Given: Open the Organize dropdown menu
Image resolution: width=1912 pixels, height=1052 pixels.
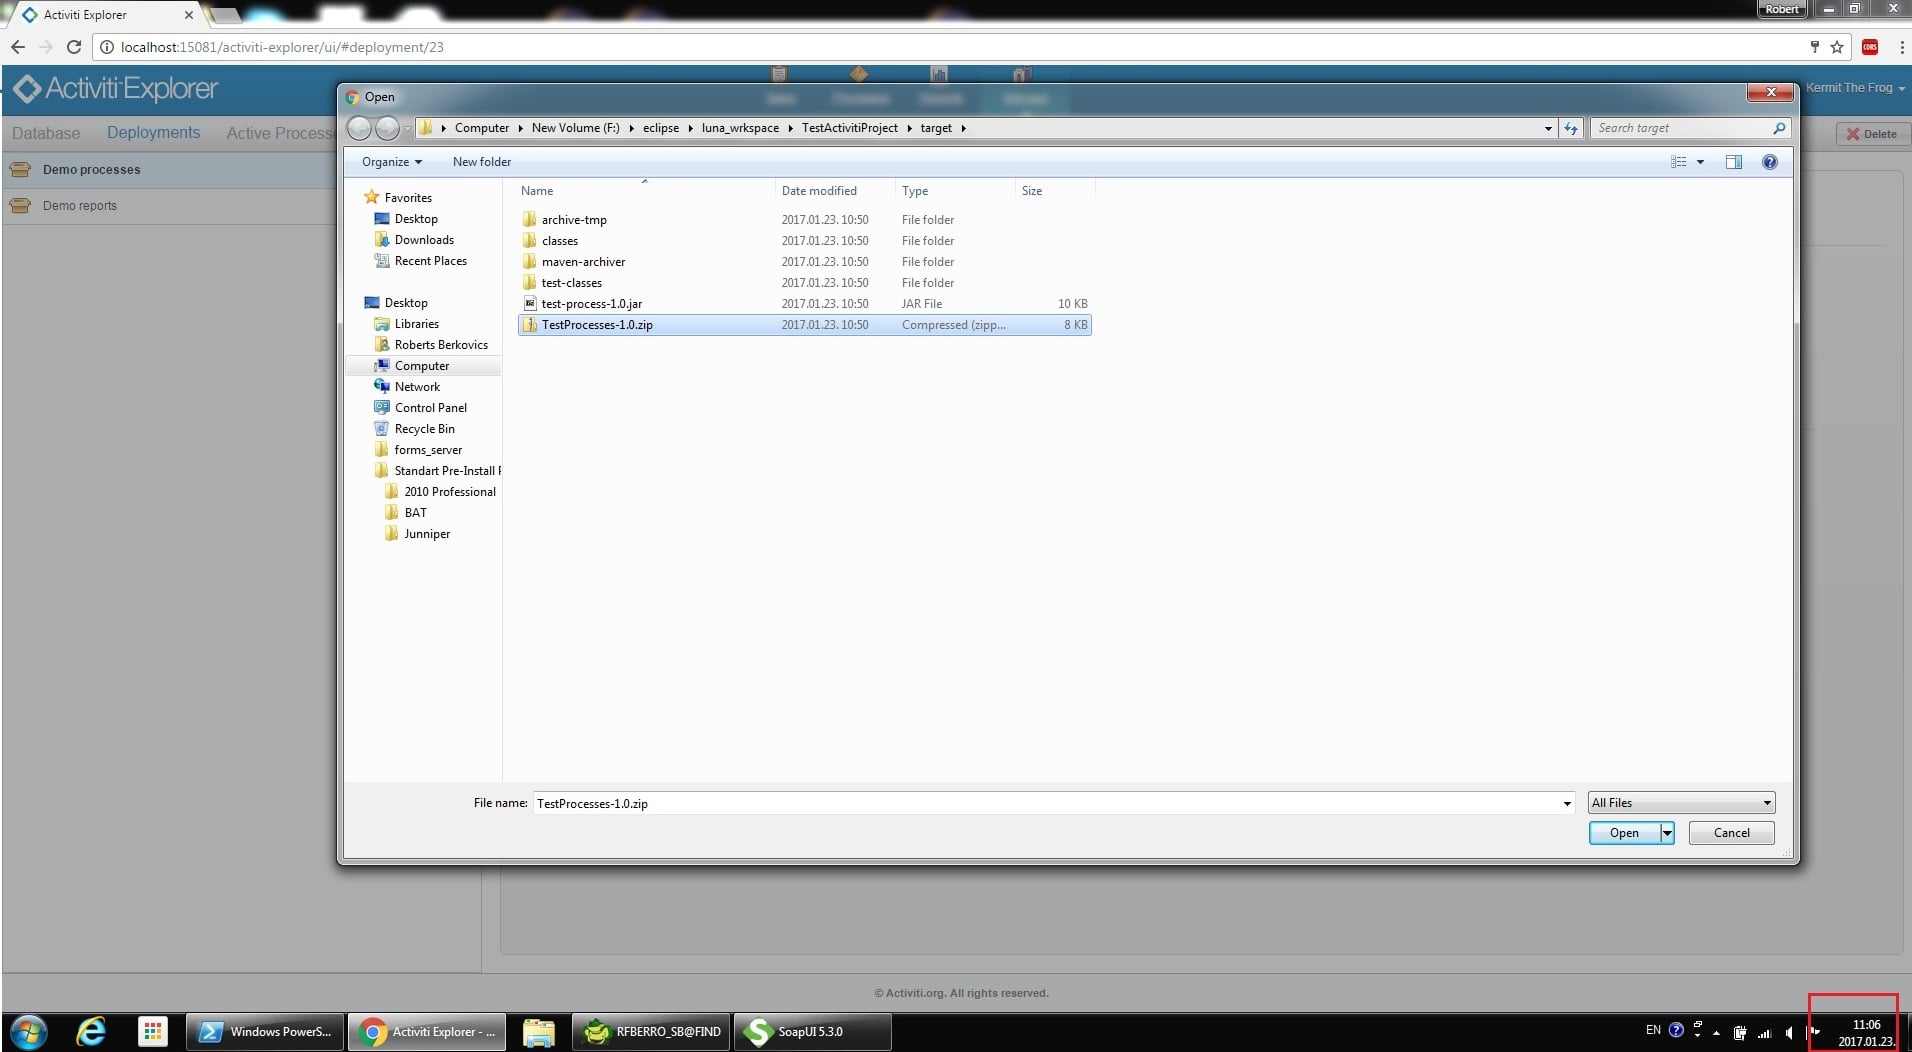Looking at the screenshot, I should coord(392,162).
